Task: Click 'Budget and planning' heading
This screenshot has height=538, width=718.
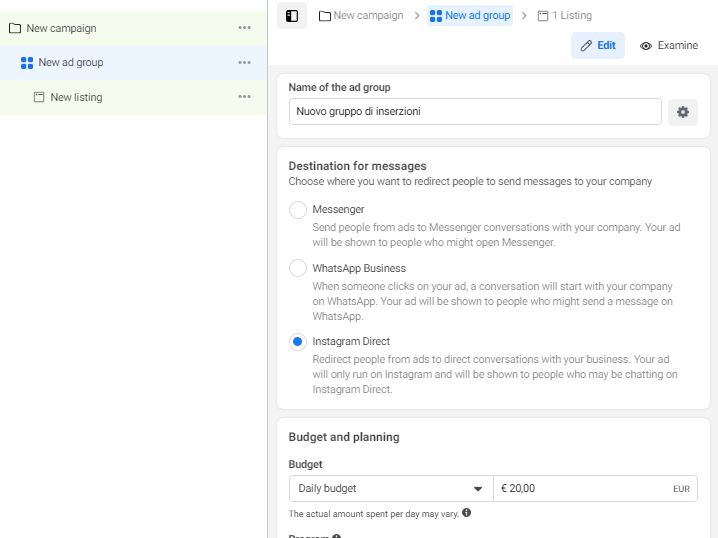Action: click(x=344, y=437)
